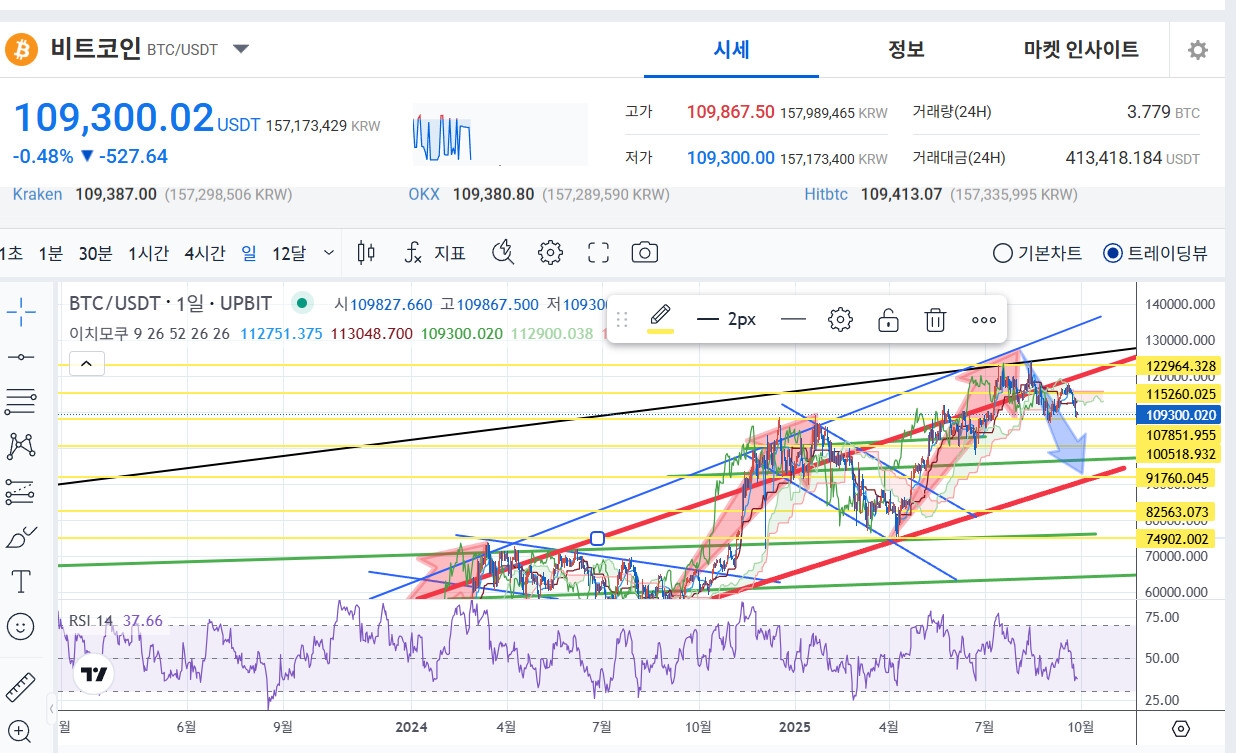Image resolution: width=1236 pixels, height=753 pixels.
Task: Choose the ruler measure tool
Action: [x=21, y=688]
